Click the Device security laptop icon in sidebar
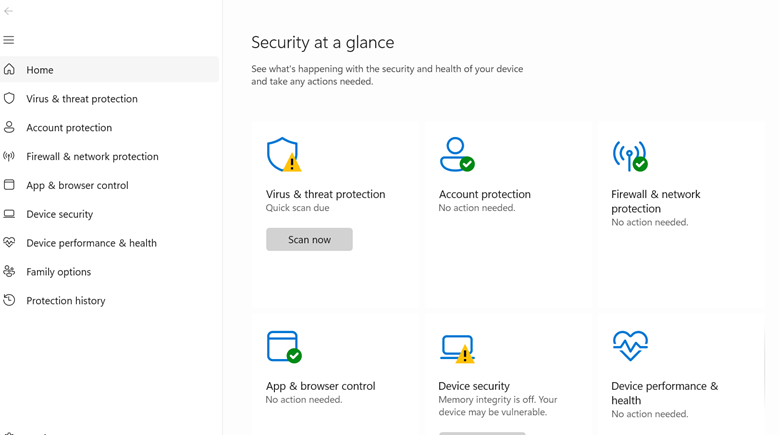The image size is (779, 435). click(9, 214)
